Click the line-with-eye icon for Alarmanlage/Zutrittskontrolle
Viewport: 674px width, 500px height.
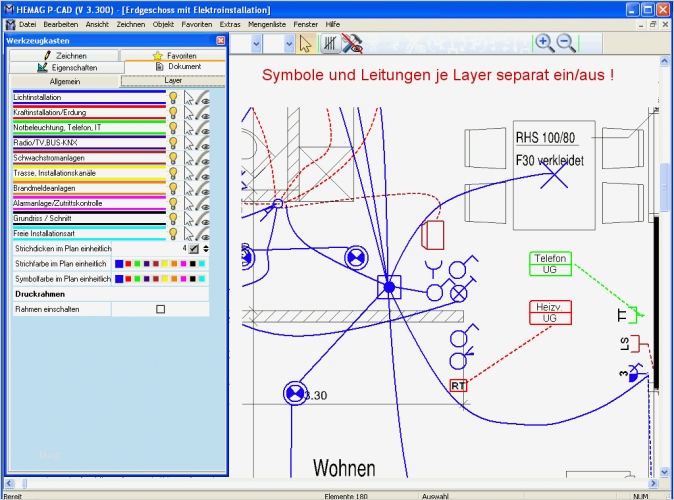pos(202,204)
